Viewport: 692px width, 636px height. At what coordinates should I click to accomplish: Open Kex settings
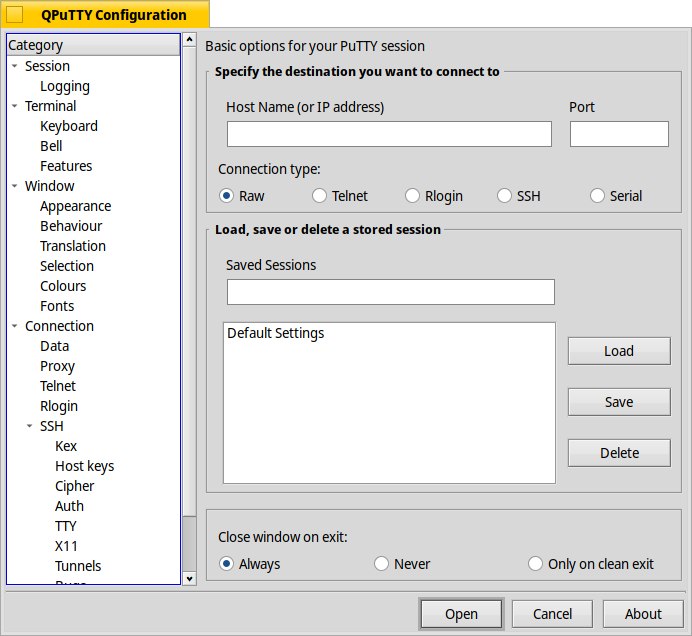(x=66, y=446)
